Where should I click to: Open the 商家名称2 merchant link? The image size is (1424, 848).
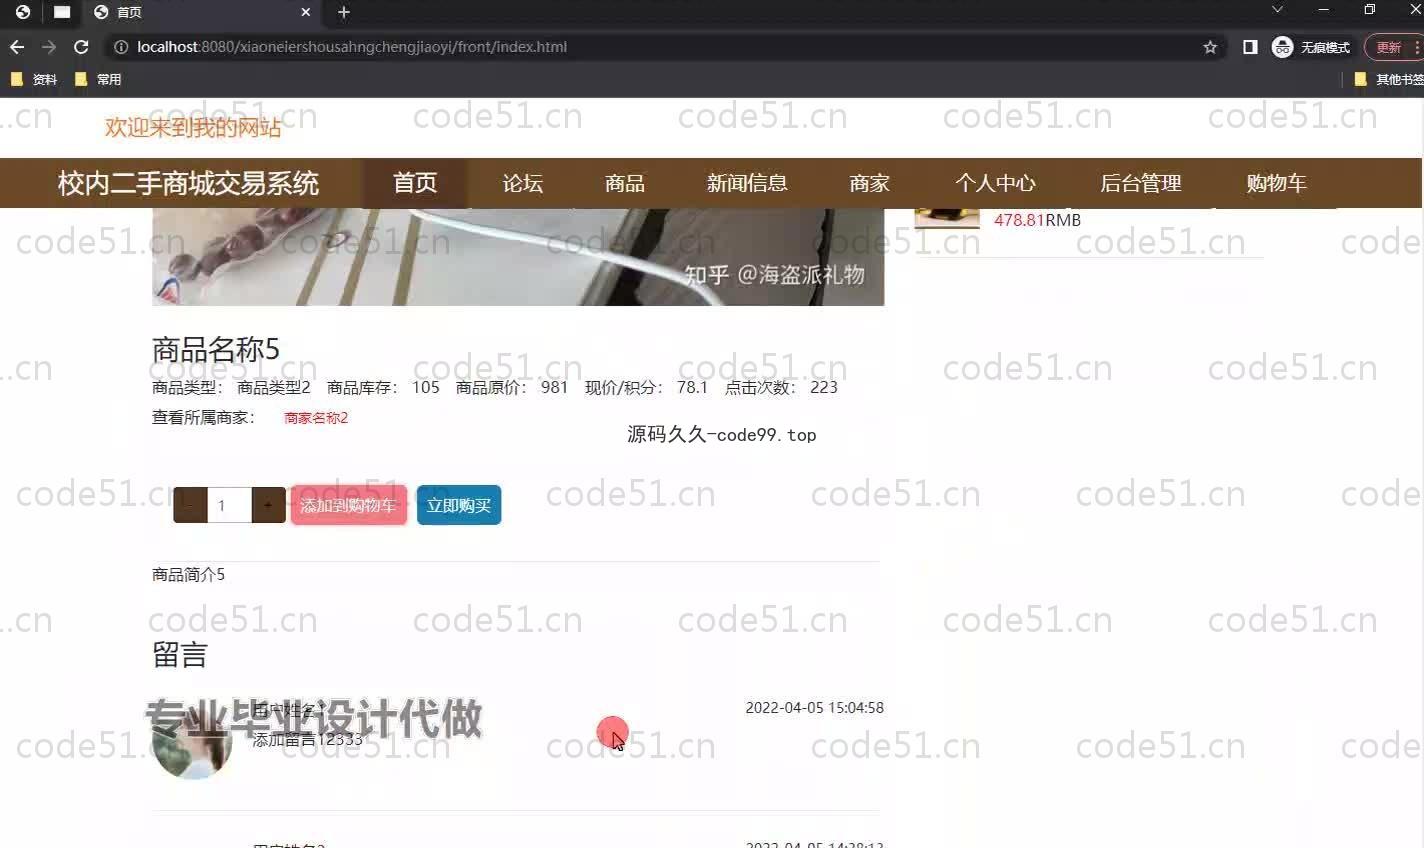[316, 418]
